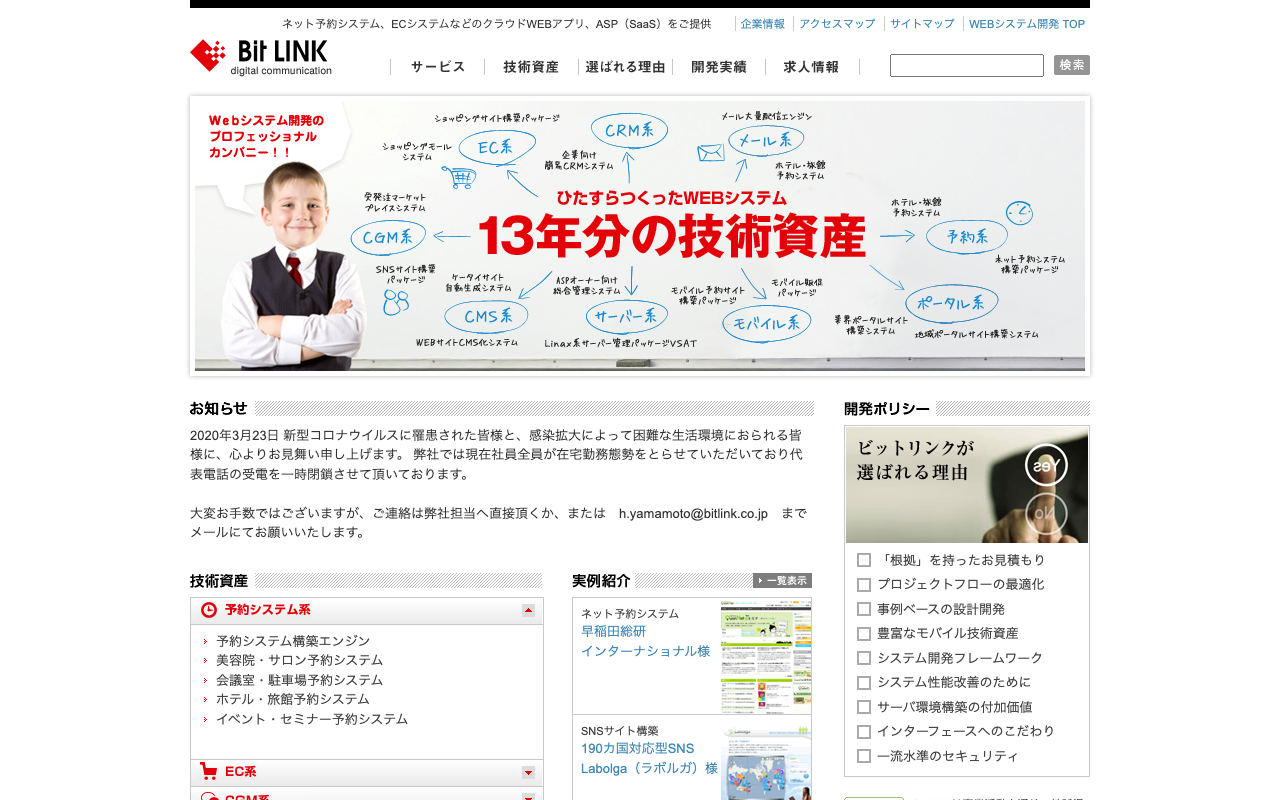The height and width of the screenshot is (800, 1280).
Task: Open 190カ国対応型SNS Labolga case link
Action: click(x=650, y=758)
